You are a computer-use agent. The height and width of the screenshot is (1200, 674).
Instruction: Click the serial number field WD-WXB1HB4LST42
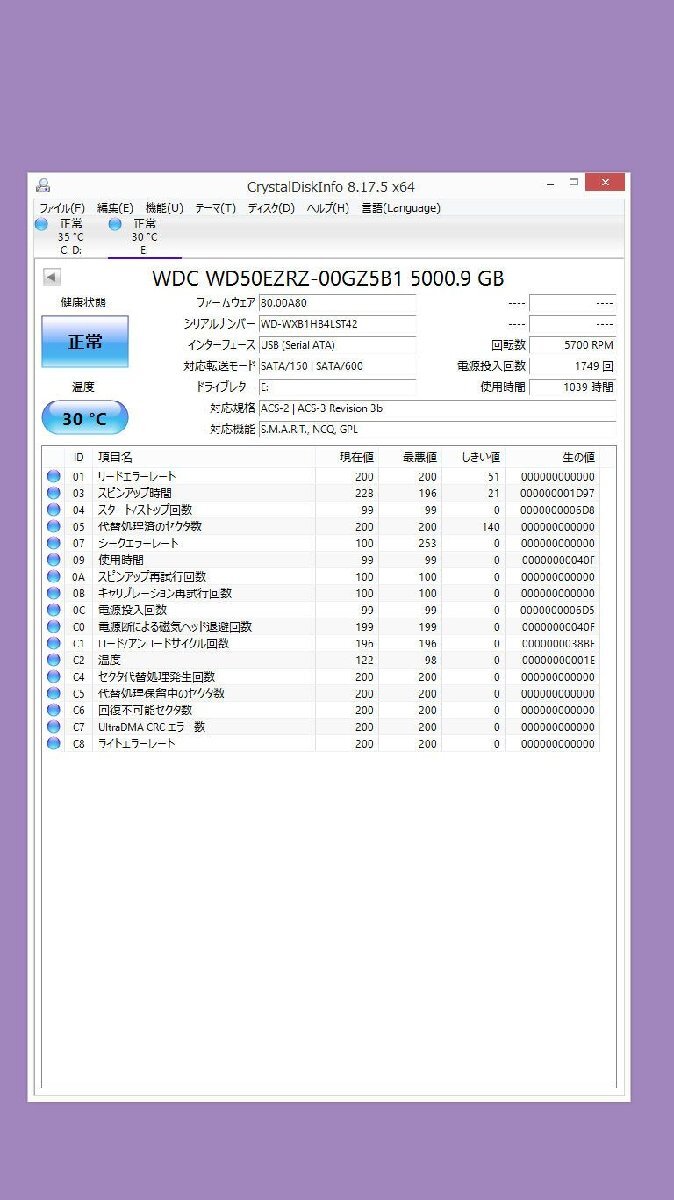pos(337,324)
